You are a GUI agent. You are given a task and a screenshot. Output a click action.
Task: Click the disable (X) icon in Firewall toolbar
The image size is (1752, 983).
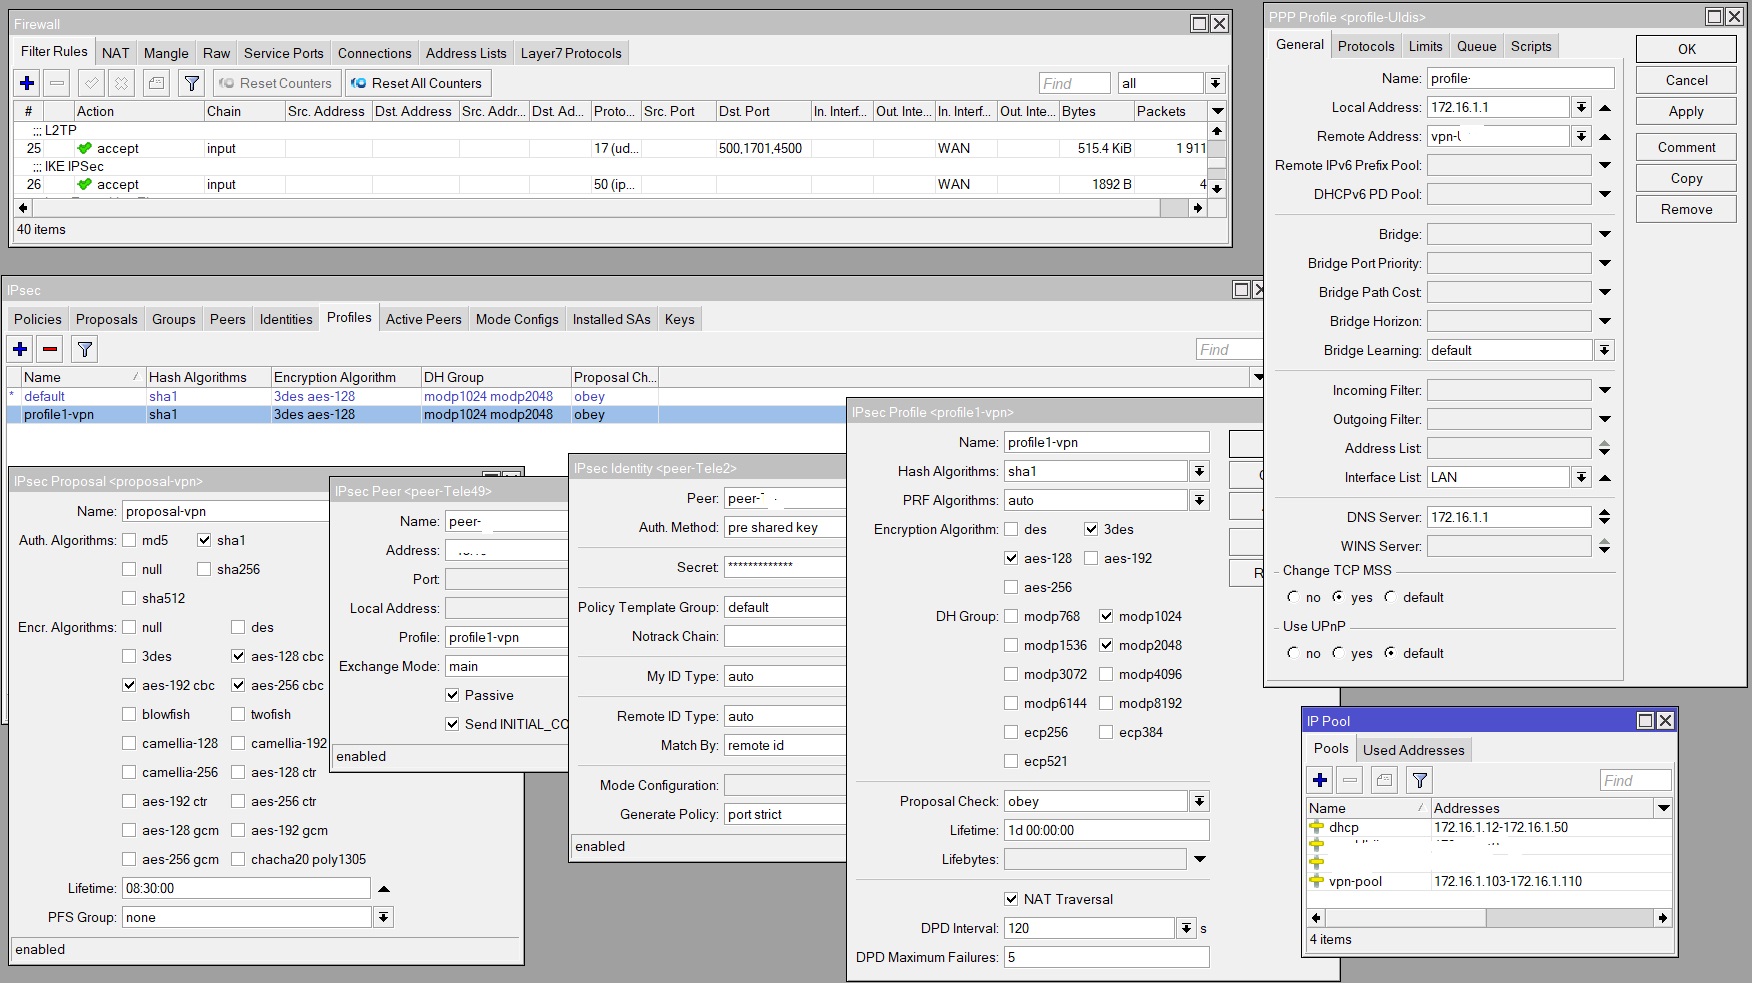[121, 83]
